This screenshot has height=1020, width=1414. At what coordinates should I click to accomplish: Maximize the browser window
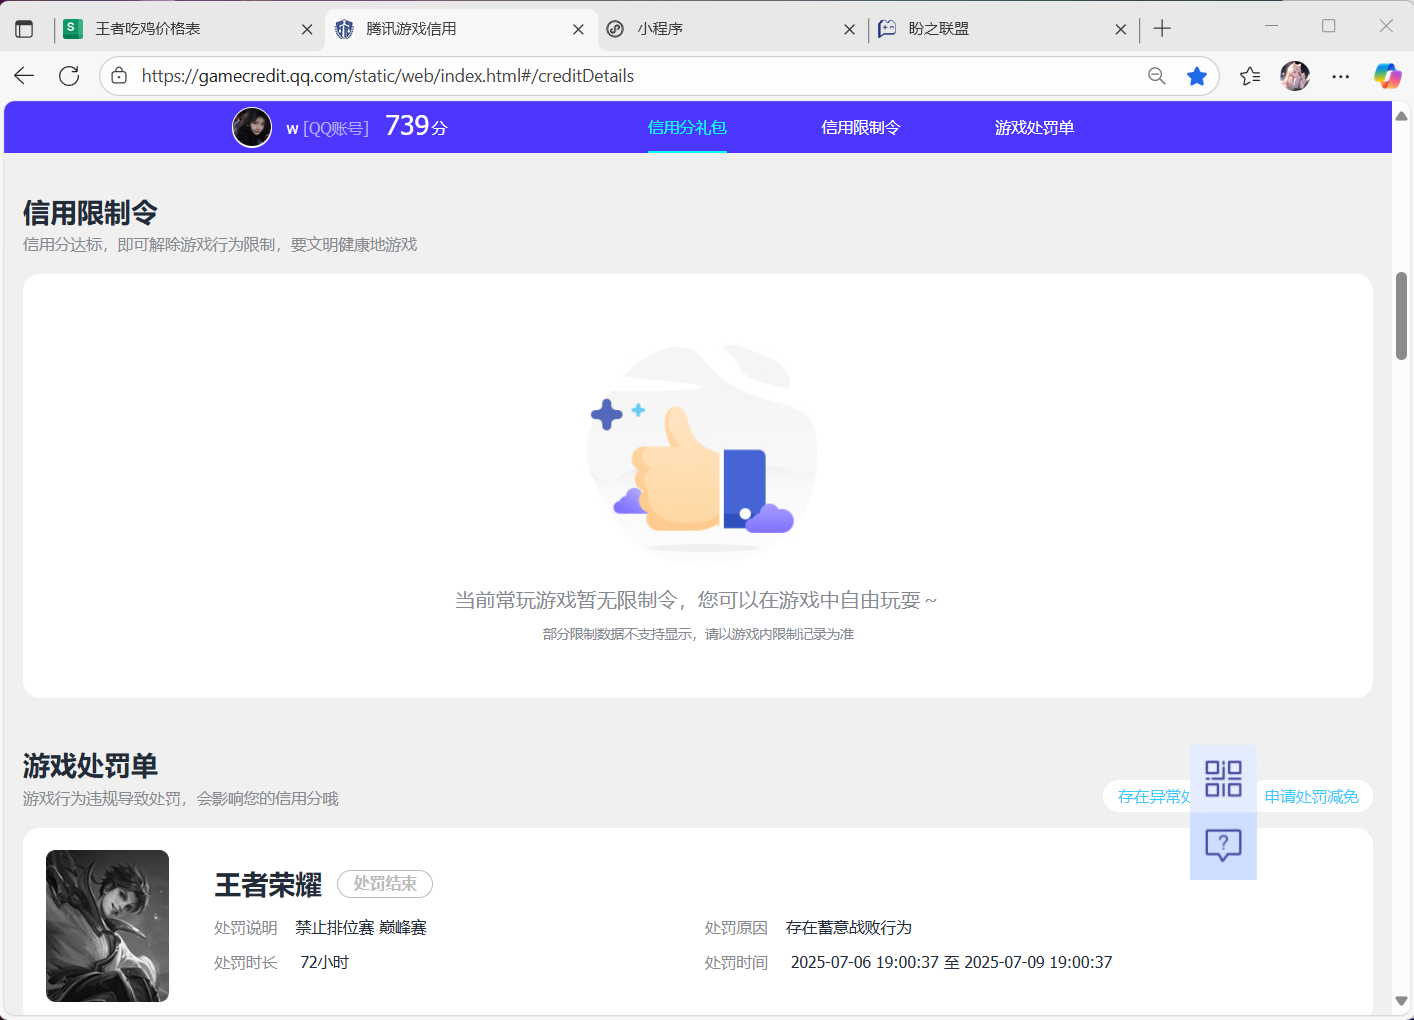click(1329, 26)
